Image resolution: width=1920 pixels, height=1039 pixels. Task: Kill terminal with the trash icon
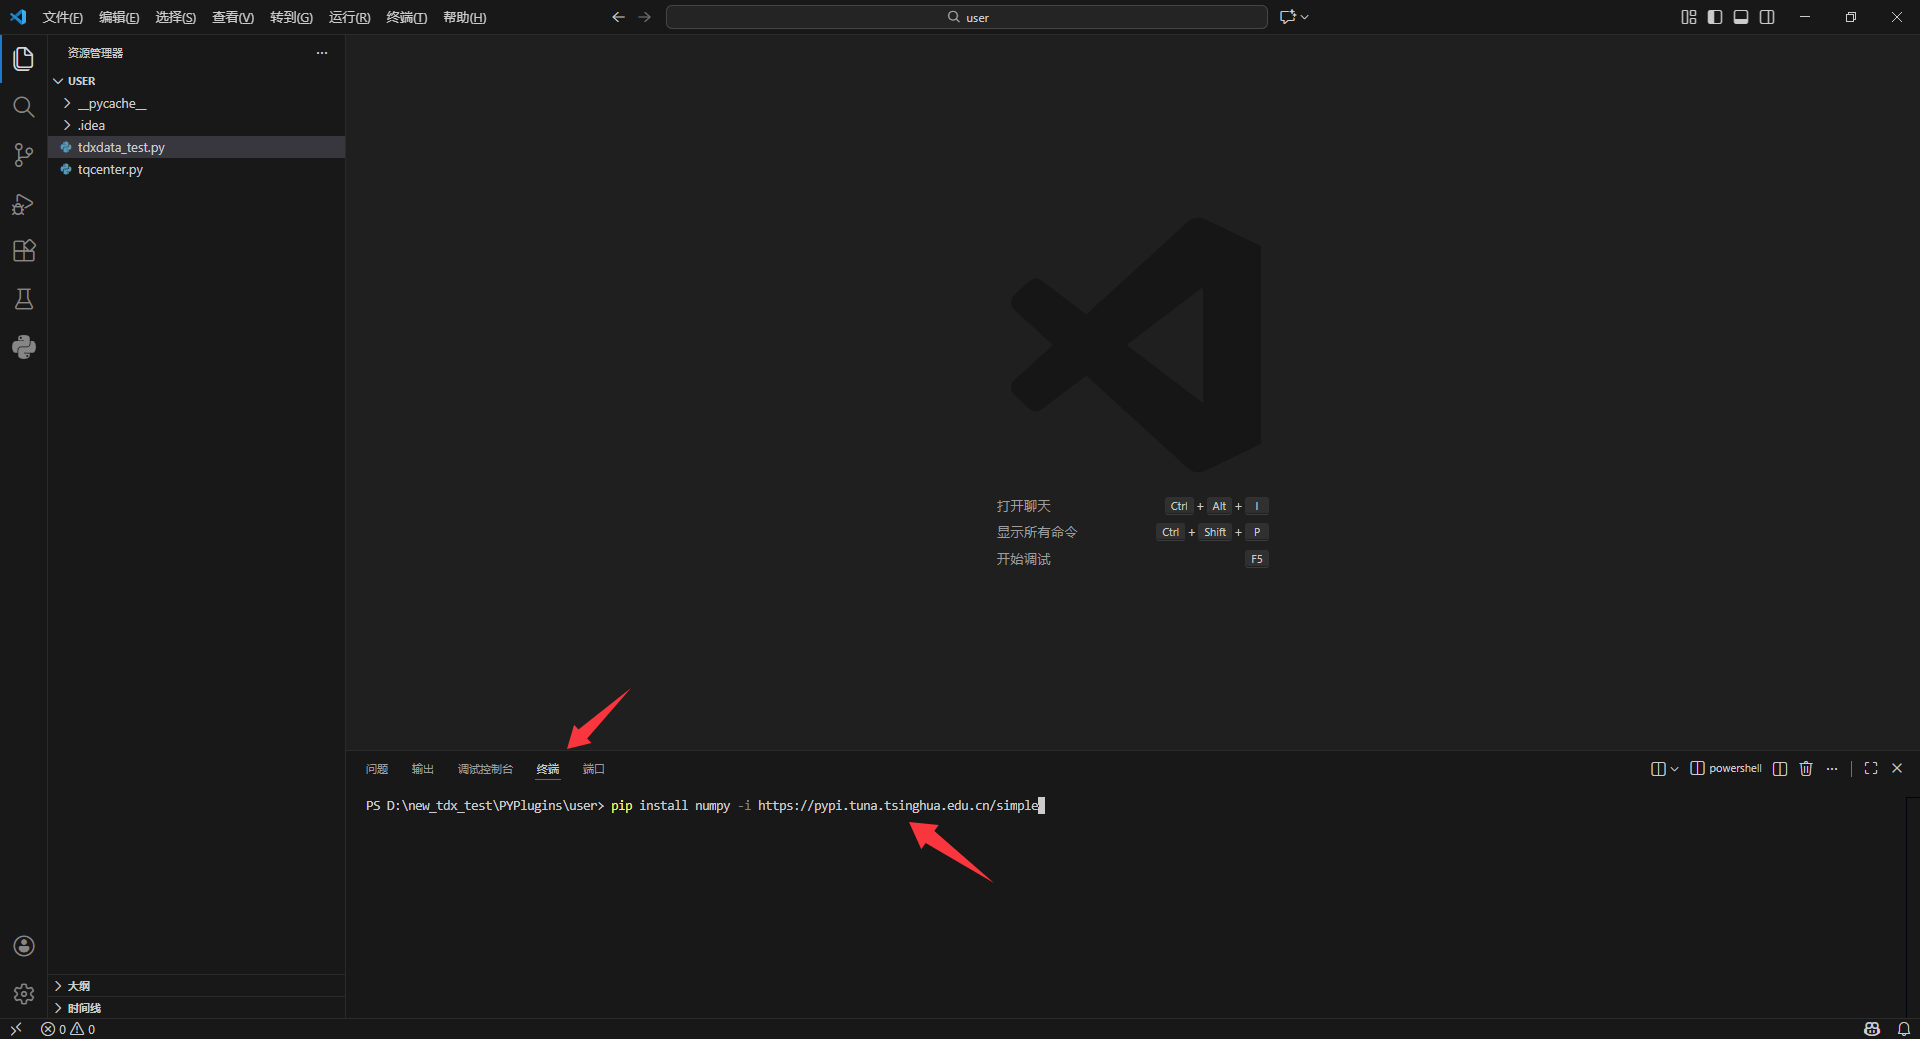[x=1806, y=769]
